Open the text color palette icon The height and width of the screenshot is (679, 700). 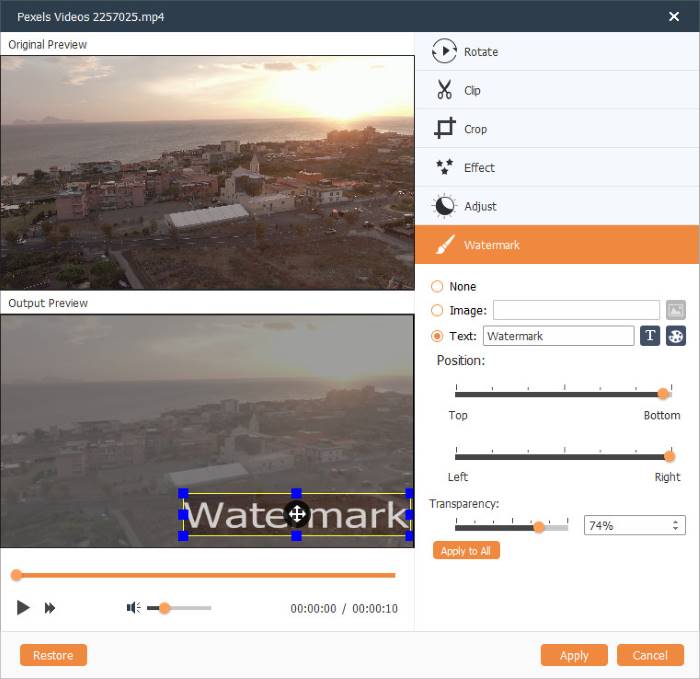(675, 336)
